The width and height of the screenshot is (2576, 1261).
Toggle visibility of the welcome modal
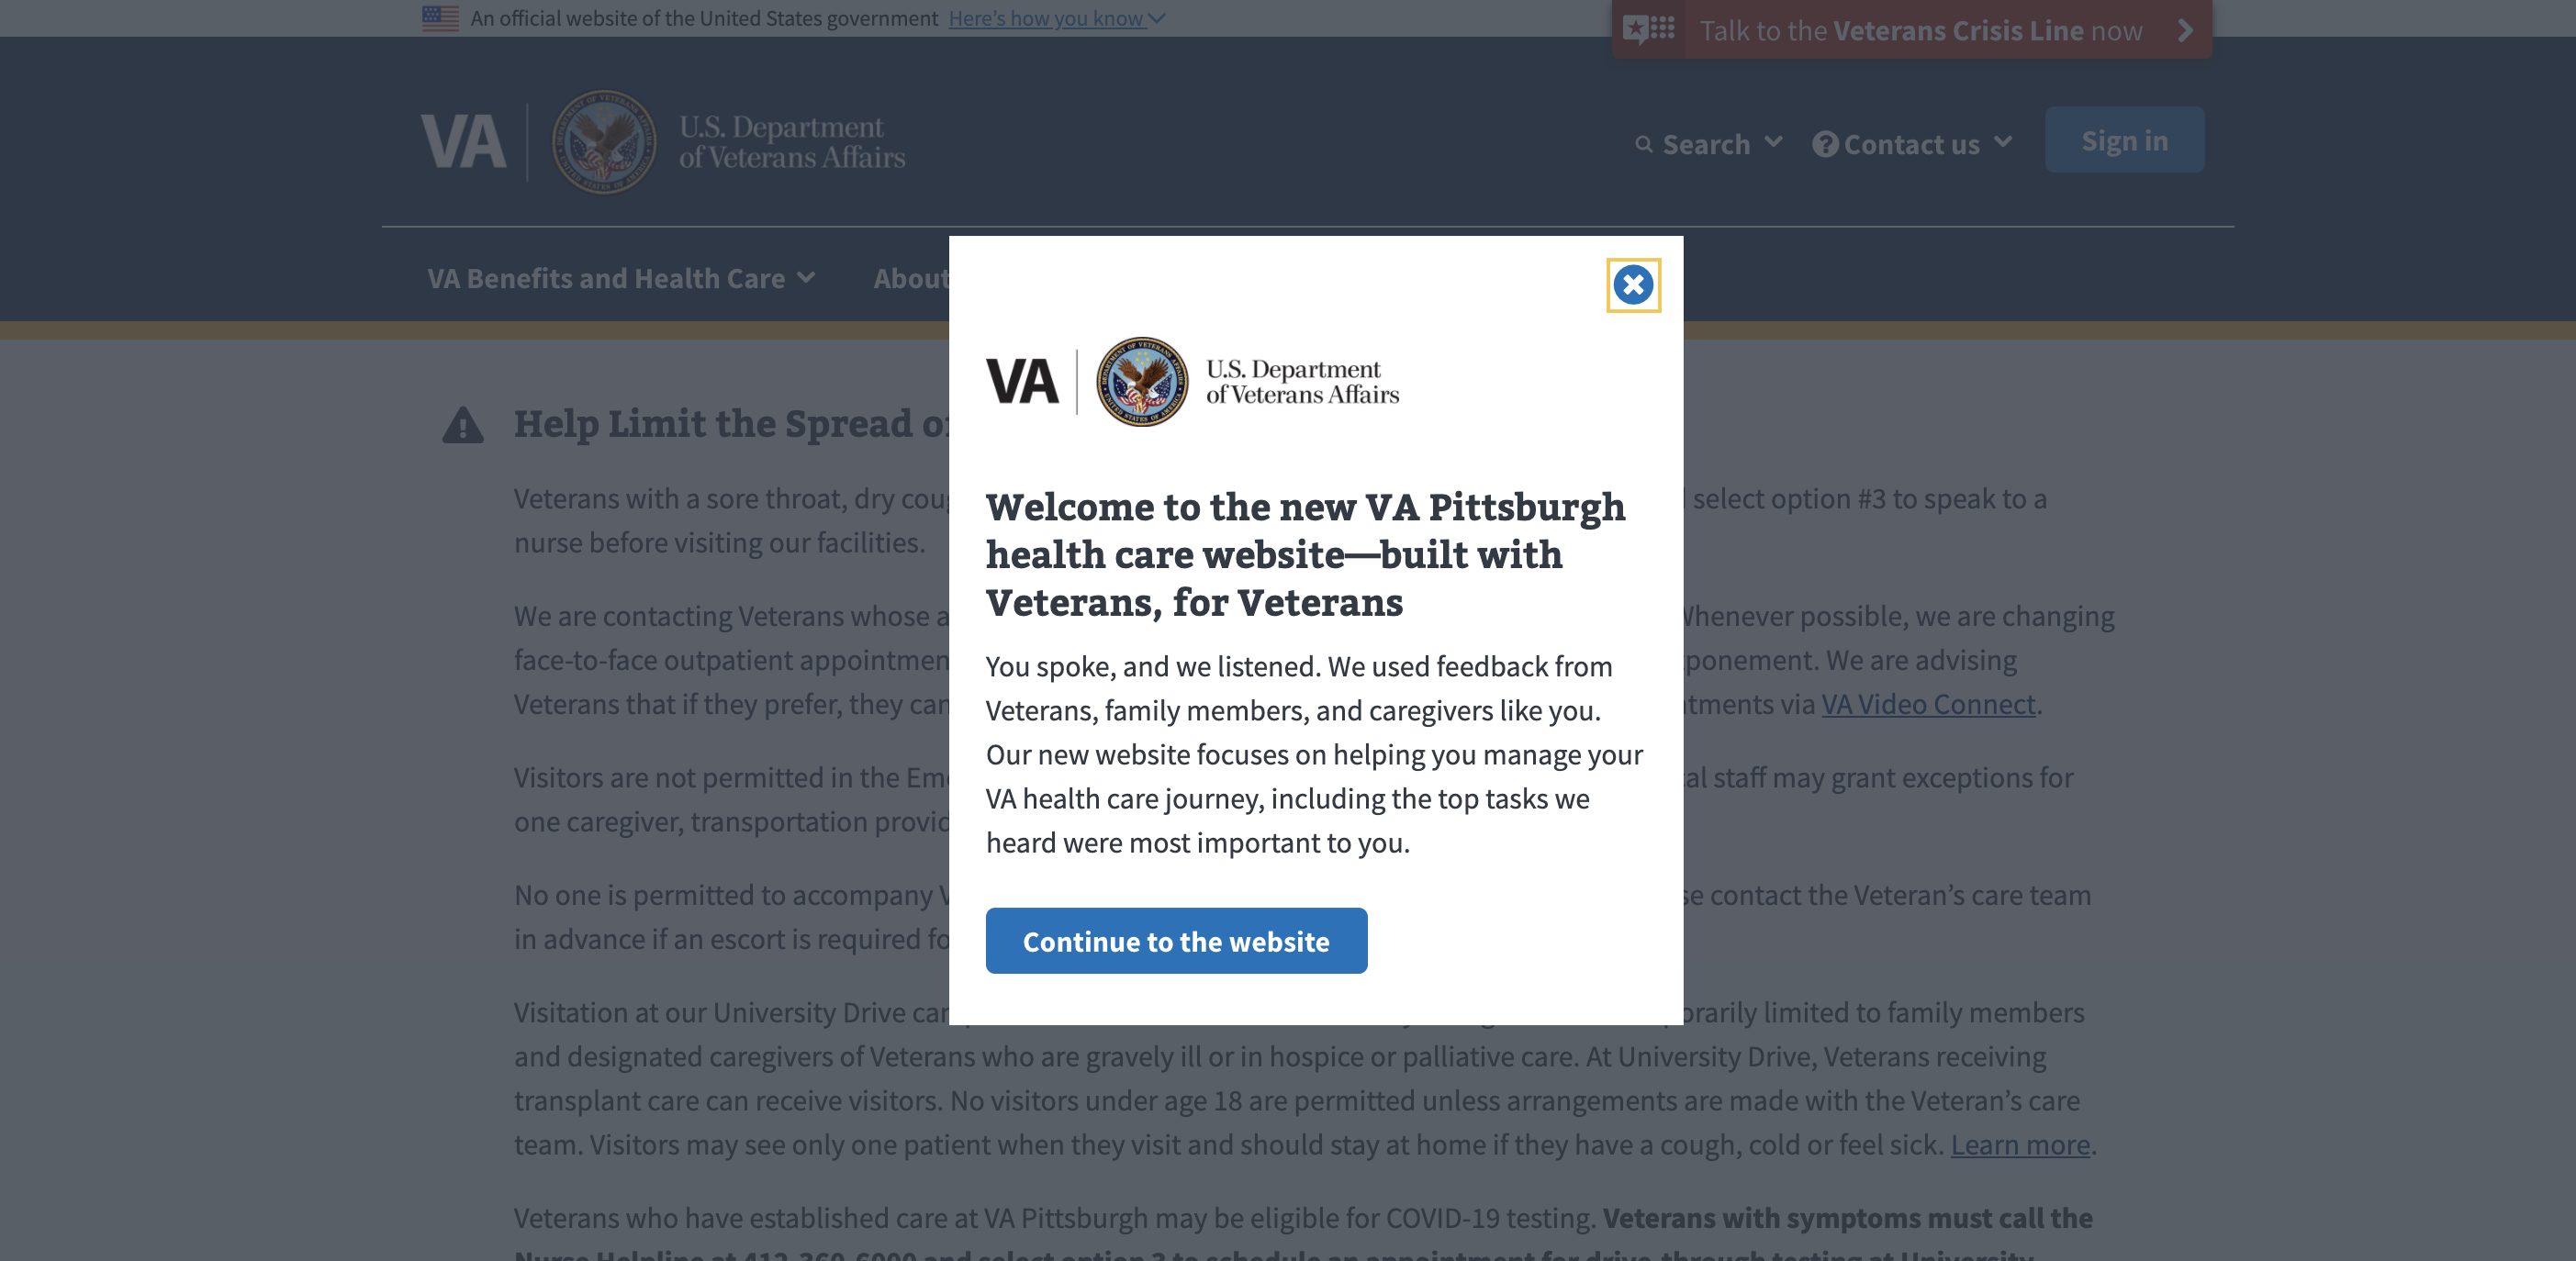pyautogui.click(x=1633, y=285)
